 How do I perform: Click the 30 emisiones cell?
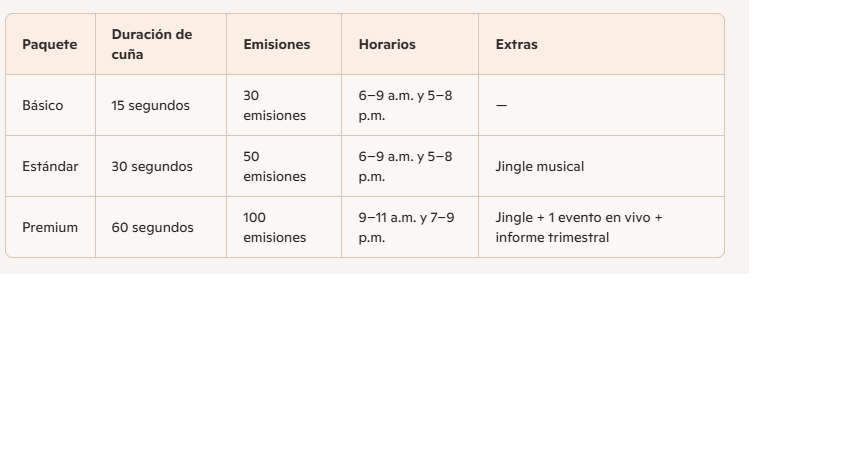(x=274, y=106)
